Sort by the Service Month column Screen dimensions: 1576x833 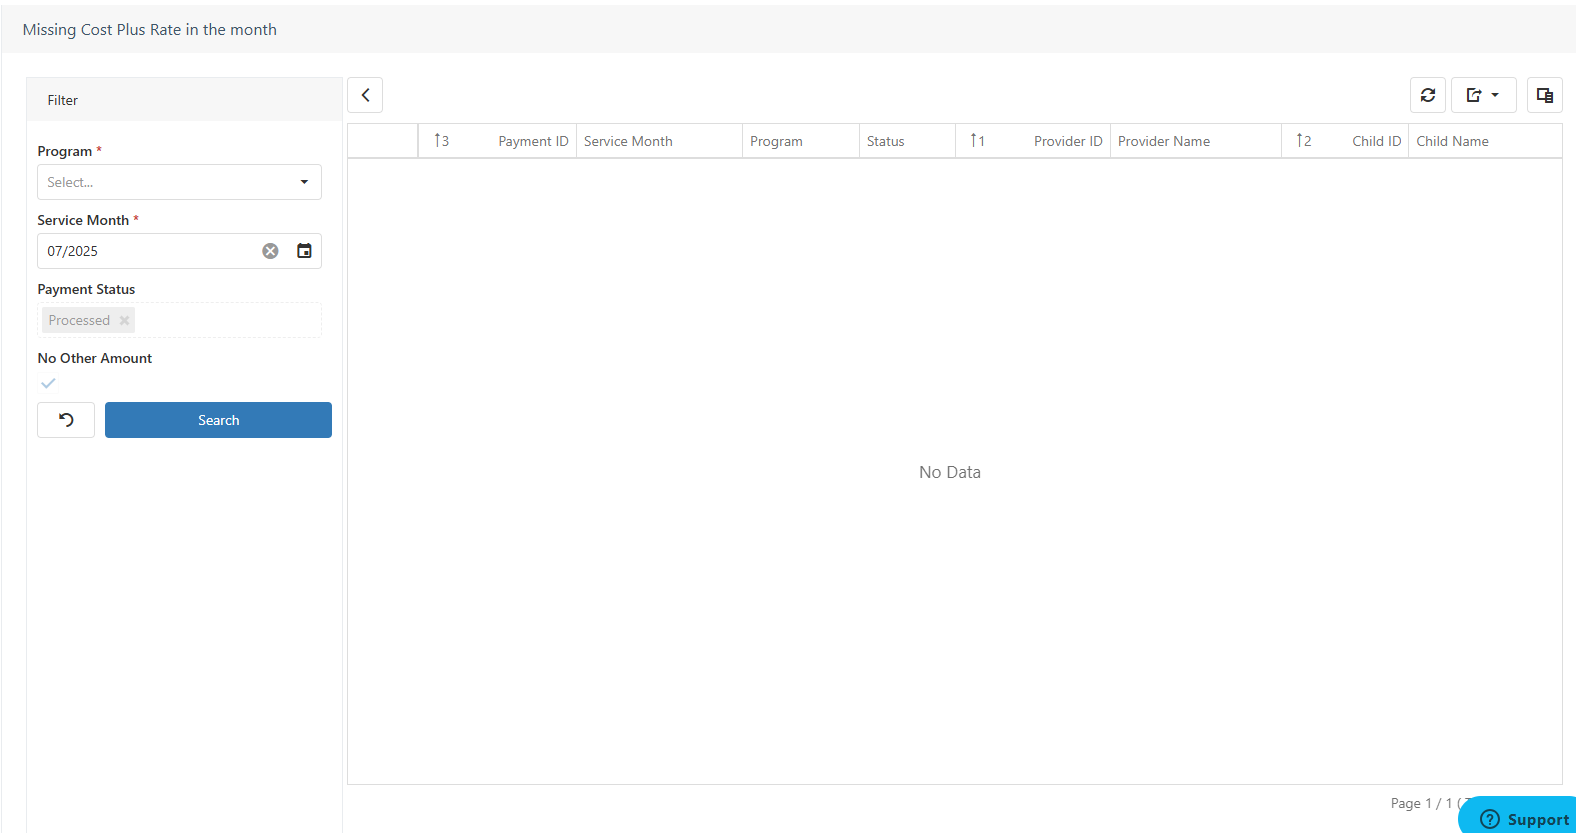coord(628,141)
